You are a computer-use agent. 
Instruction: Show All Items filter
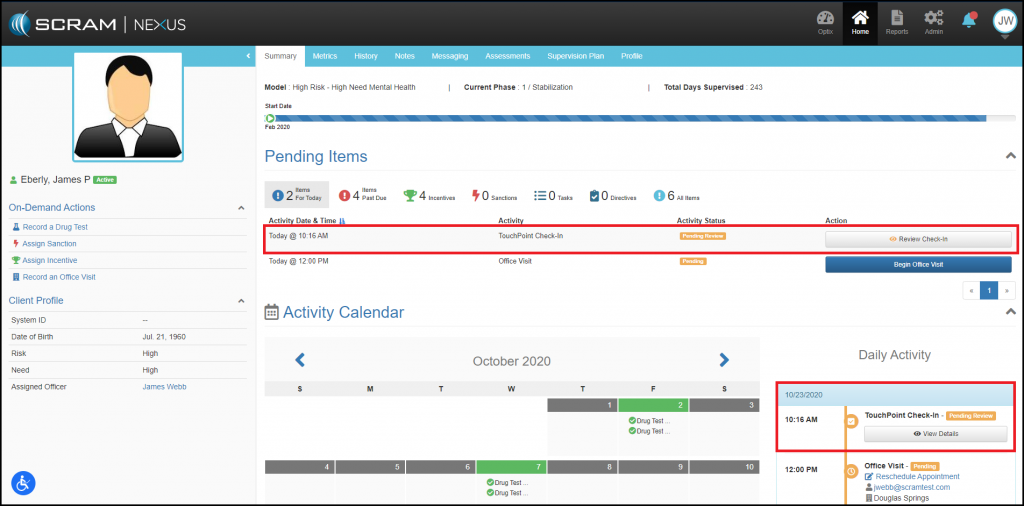pos(677,196)
